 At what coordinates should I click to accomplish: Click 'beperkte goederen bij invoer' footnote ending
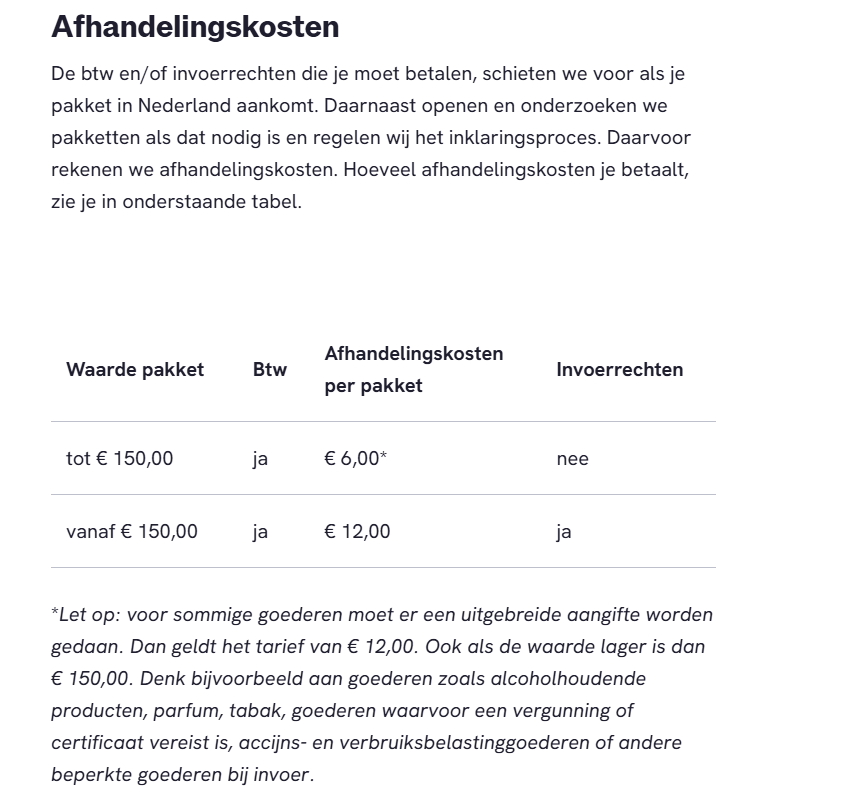tap(183, 775)
